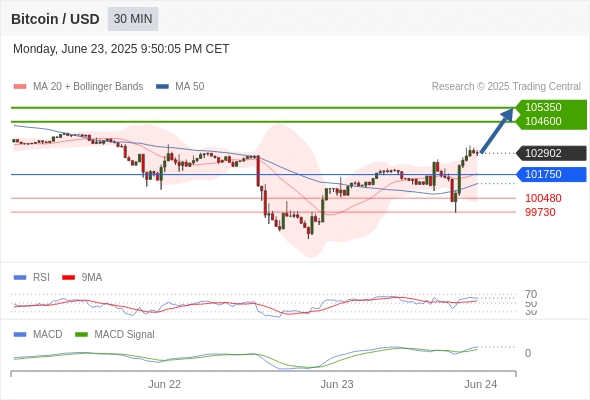
Task: Click the blue upward trend arrow
Action: [x=497, y=131]
